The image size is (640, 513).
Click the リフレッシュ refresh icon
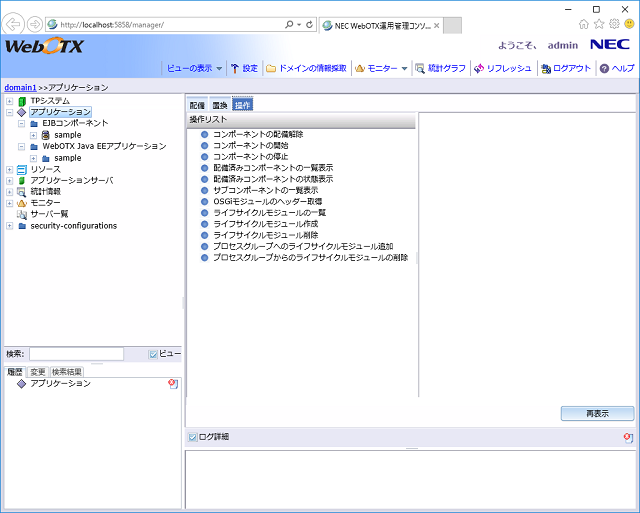click(x=480, y=68)
